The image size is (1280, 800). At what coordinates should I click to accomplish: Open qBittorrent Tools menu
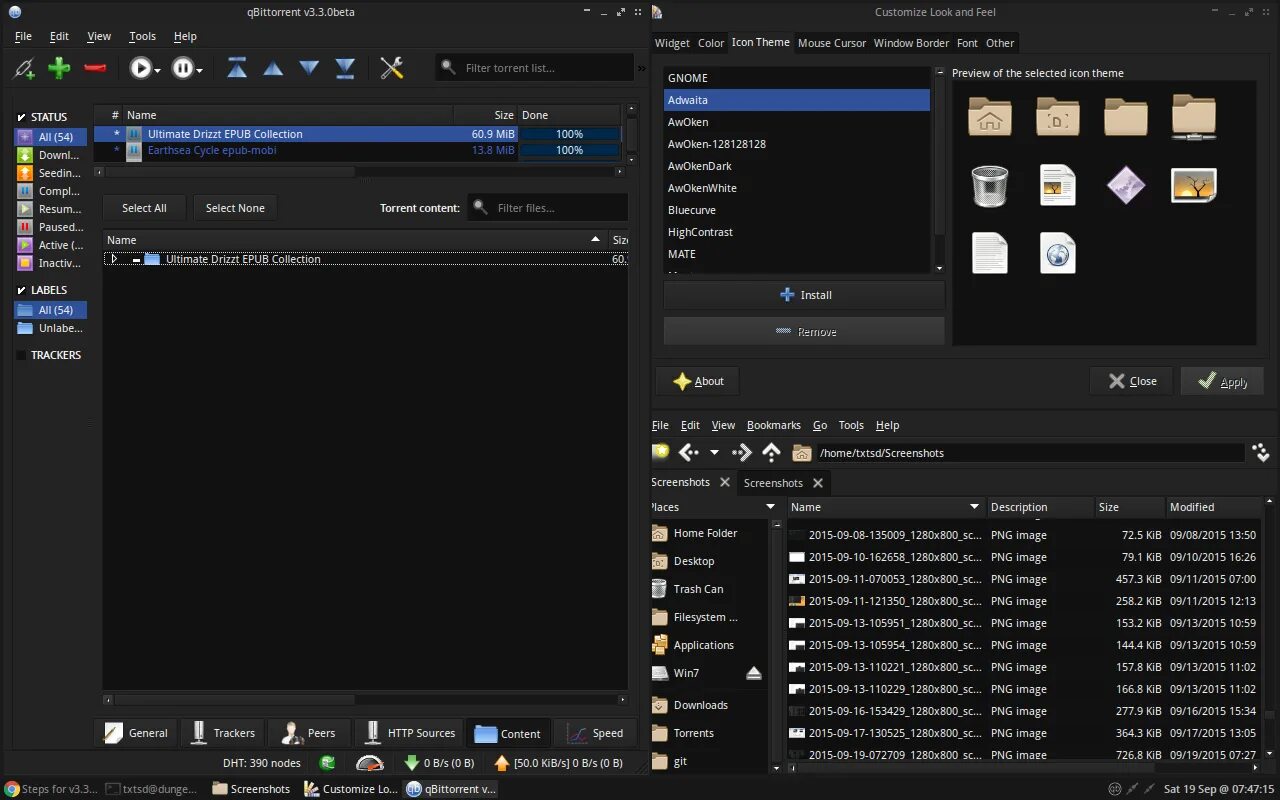[142, 36]
